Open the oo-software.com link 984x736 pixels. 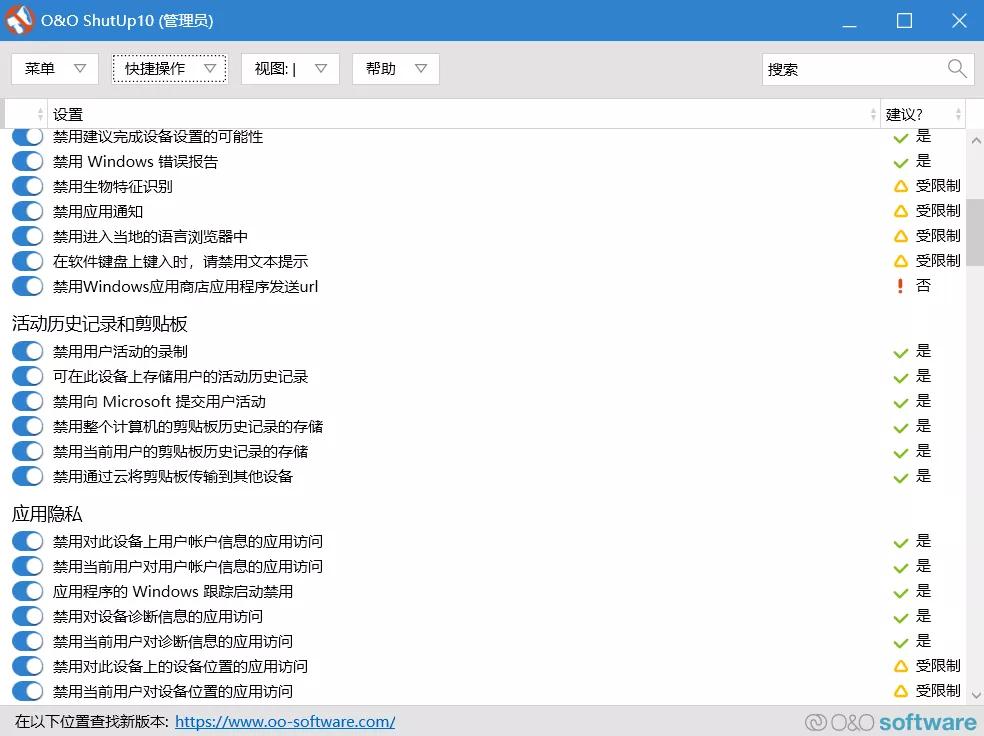tap(285, 721)
